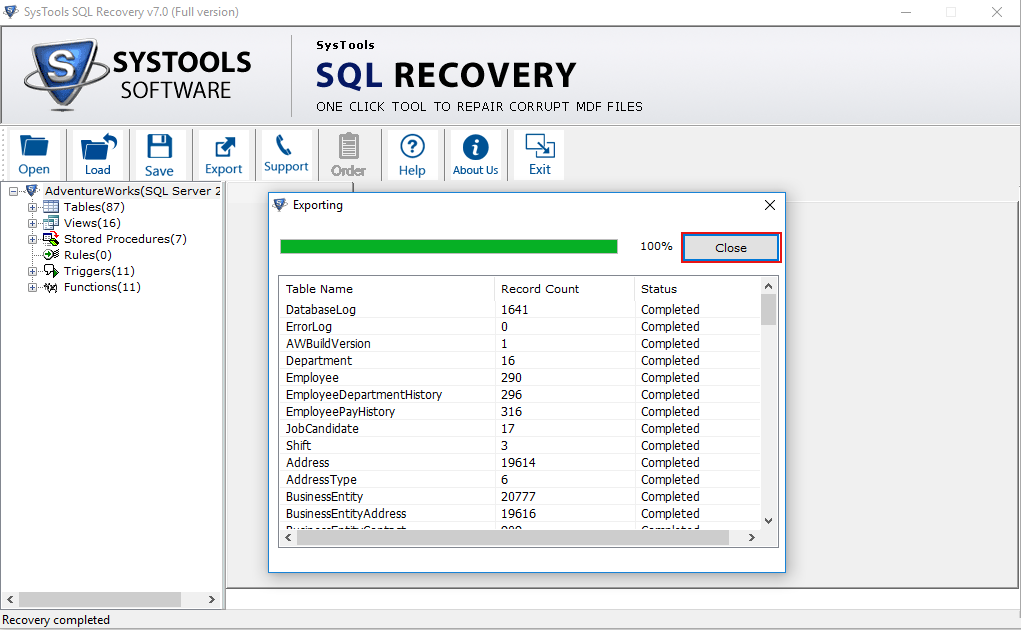Select the AWBuildVersion table row
Screen dimensions: 1021x630
pos(520,344)
